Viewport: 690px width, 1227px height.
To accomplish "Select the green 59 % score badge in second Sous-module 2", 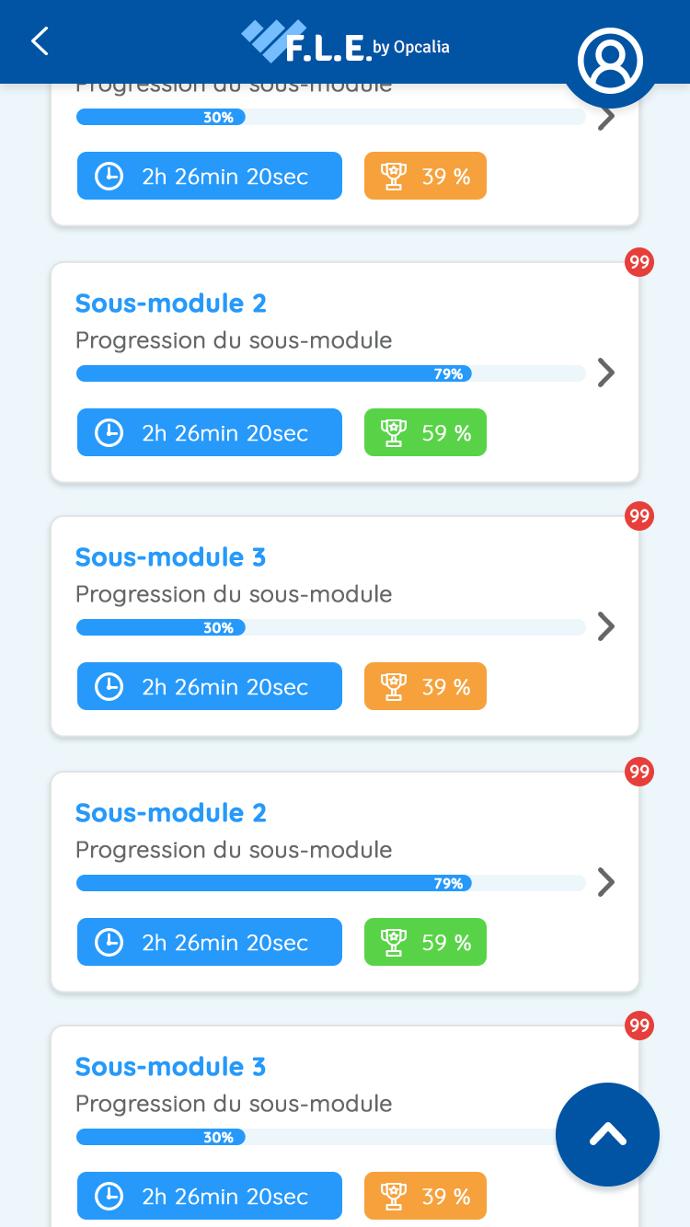I will (425, 942).
